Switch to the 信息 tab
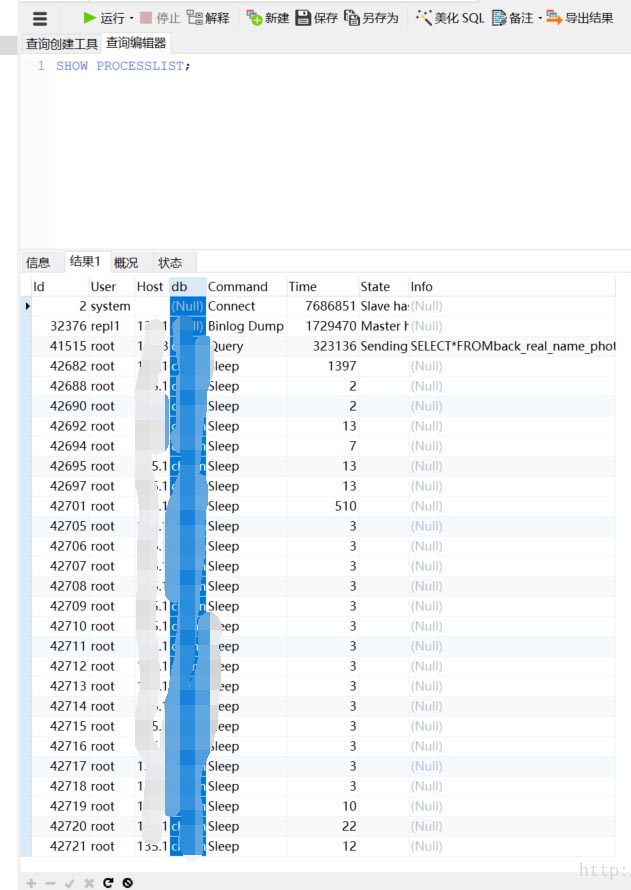The image size is (631, 890). pos(38,263)
